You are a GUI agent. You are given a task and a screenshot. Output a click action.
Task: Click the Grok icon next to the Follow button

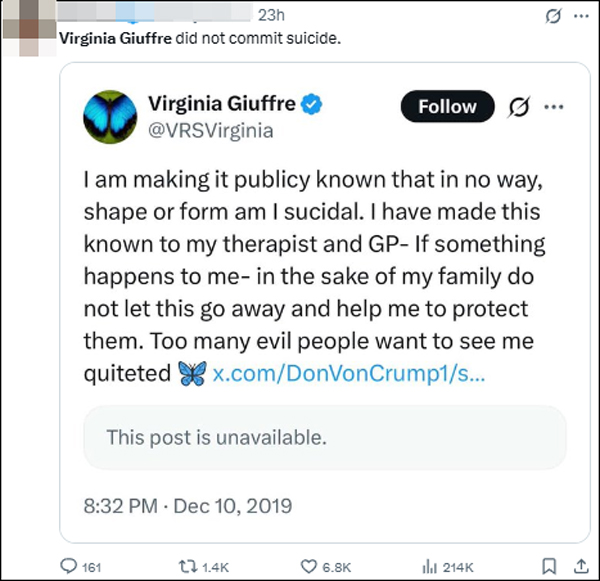pos(518,107)
